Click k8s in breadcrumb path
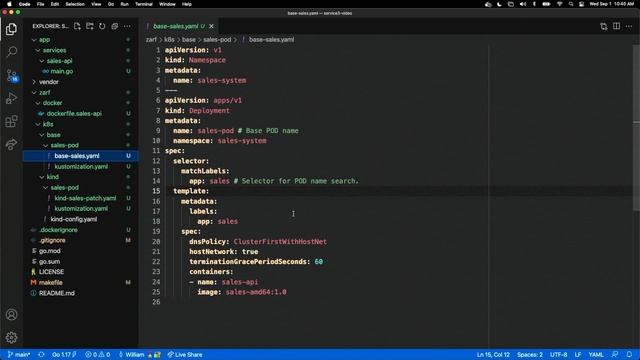This screenshot has height=360, width=640. pos(169,40)
